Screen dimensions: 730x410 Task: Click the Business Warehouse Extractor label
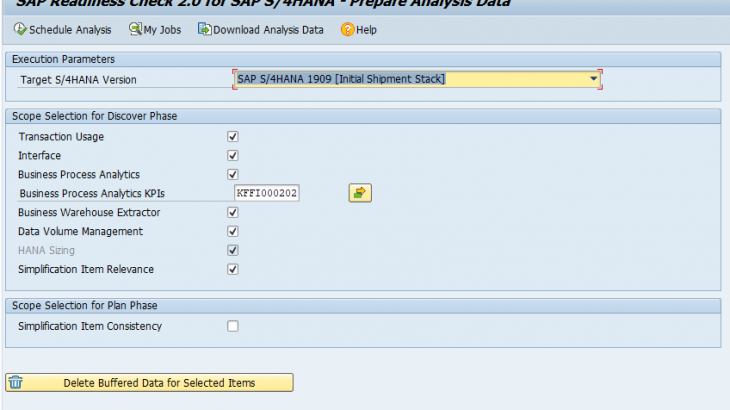pos(89,212)
